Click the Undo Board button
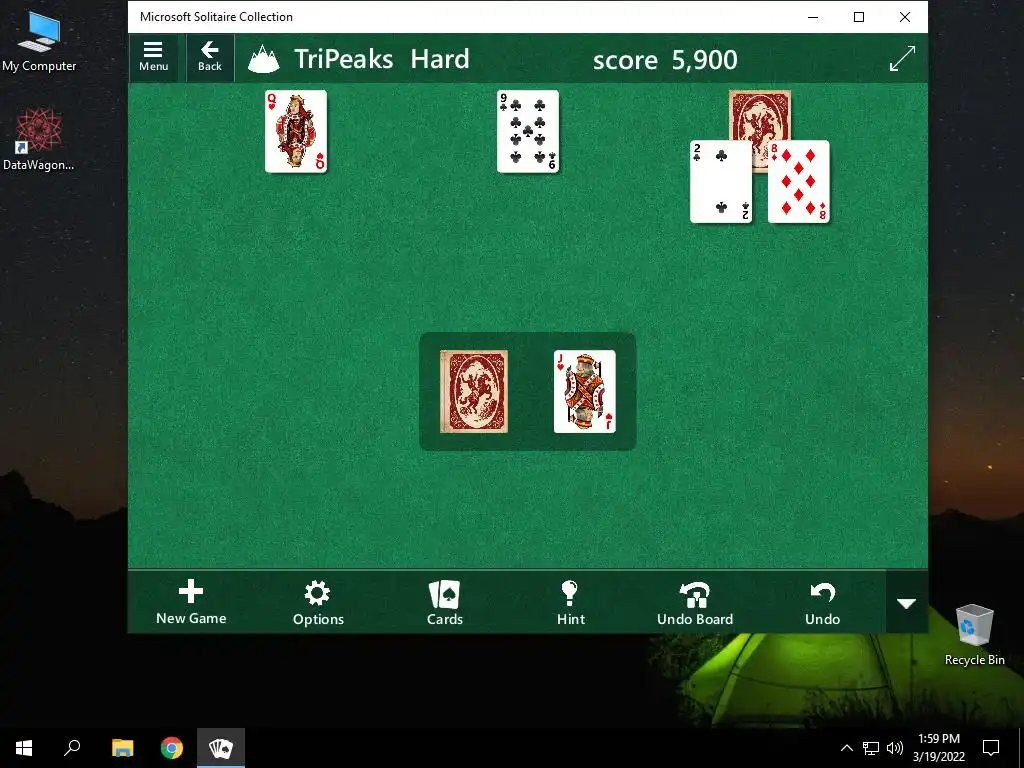1024x768 pixels. [695, 602]
